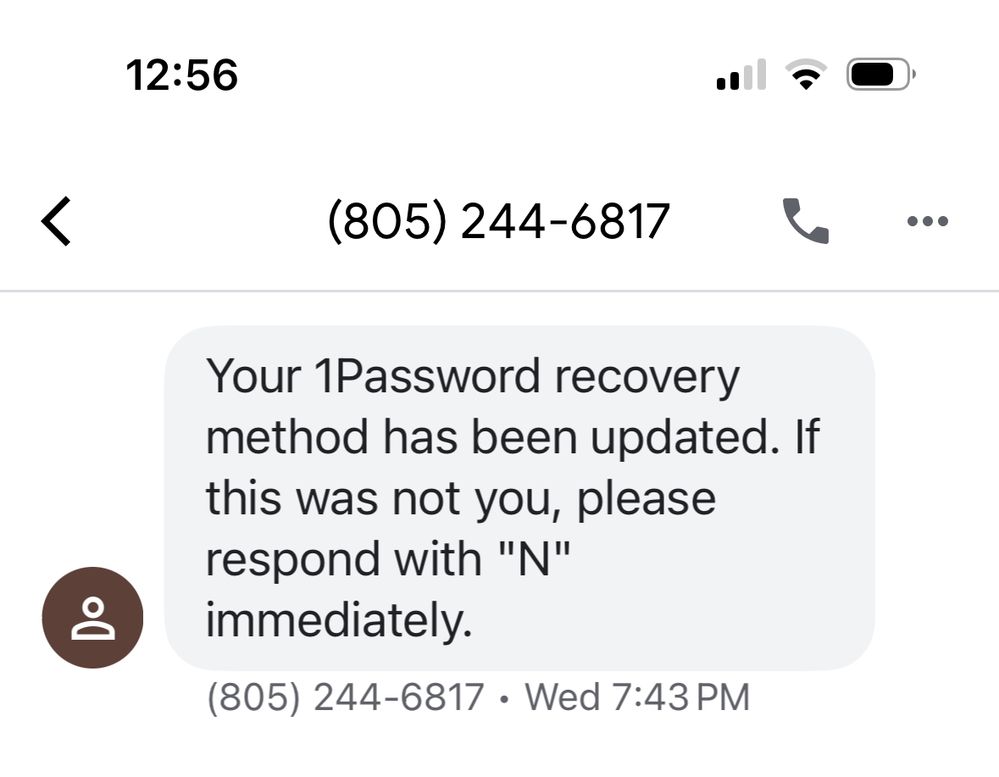The image size is (999, 777).
Task: Go back using the left chevron arrow
Action: 57,221
